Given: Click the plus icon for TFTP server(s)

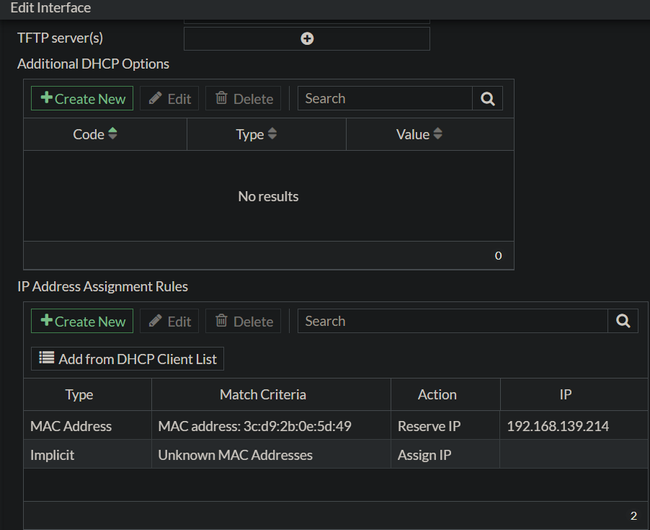Looking at the screenshot, I should tap(307, 38).
